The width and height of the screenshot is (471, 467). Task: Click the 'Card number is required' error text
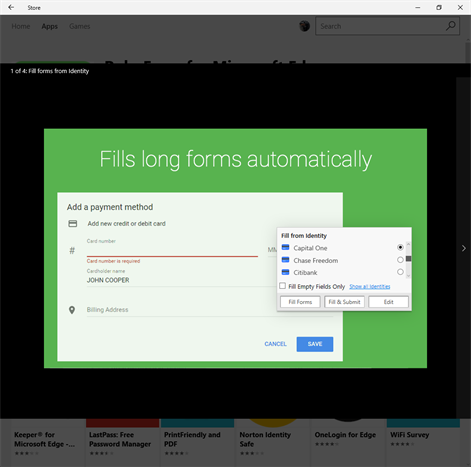click(x=113, y=261)
